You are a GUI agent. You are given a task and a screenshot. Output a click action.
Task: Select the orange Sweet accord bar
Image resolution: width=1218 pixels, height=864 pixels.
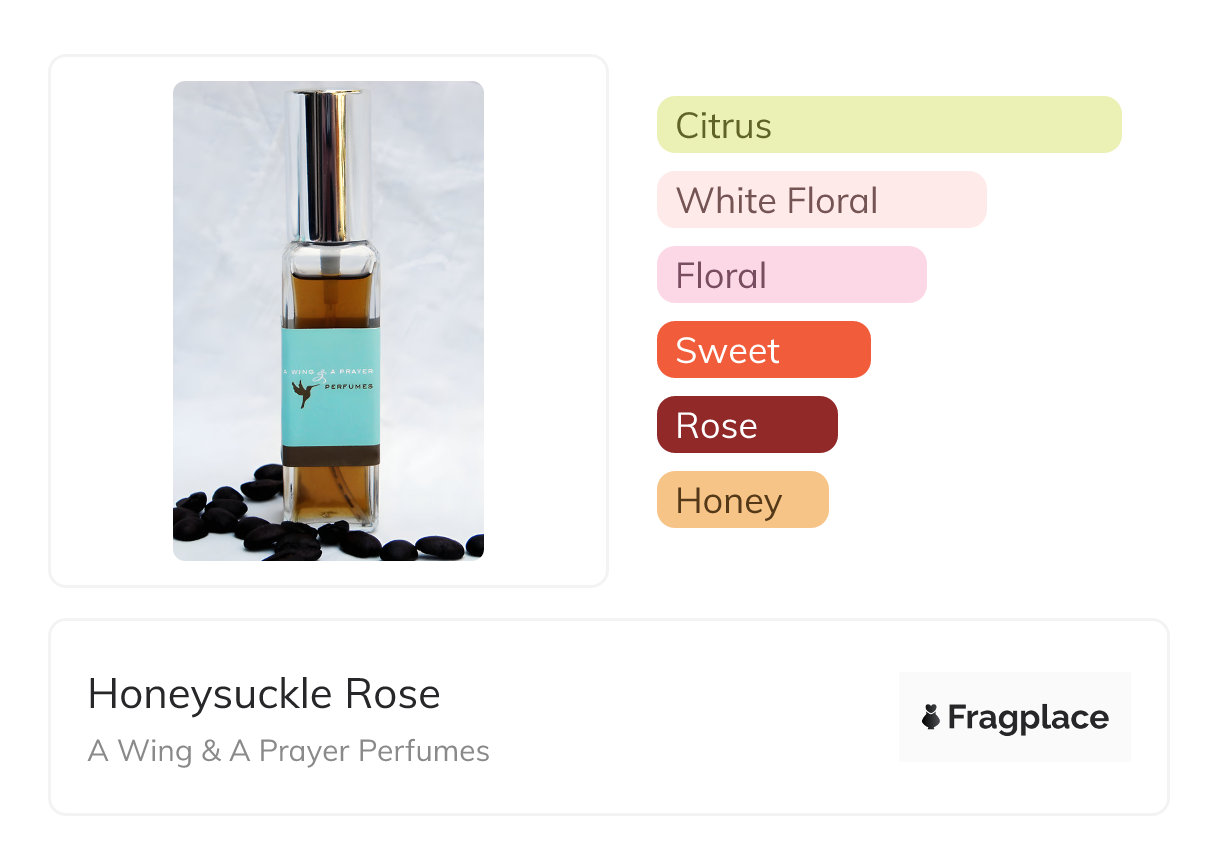tap(763, 350)
